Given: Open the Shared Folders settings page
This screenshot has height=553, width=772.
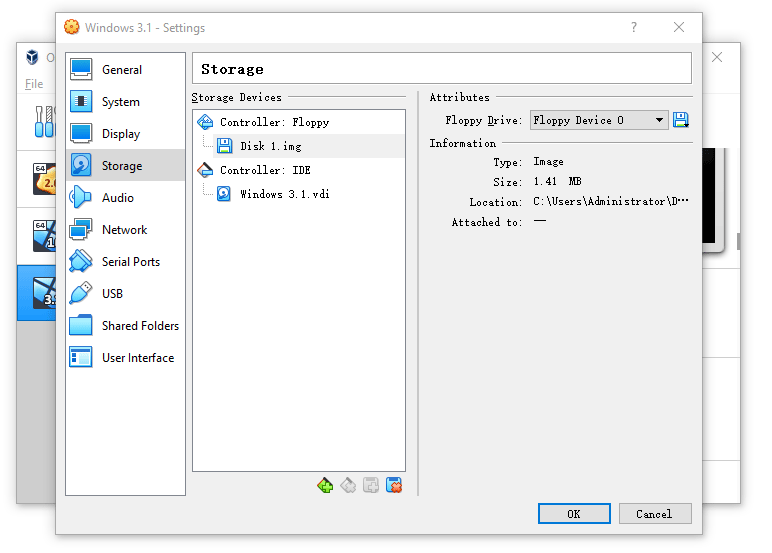Looking at the screenshot, I should (126, 325).
